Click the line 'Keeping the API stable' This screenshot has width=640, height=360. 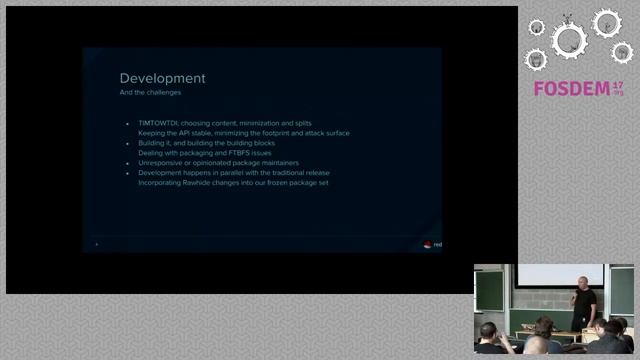(x=244, y=133)
